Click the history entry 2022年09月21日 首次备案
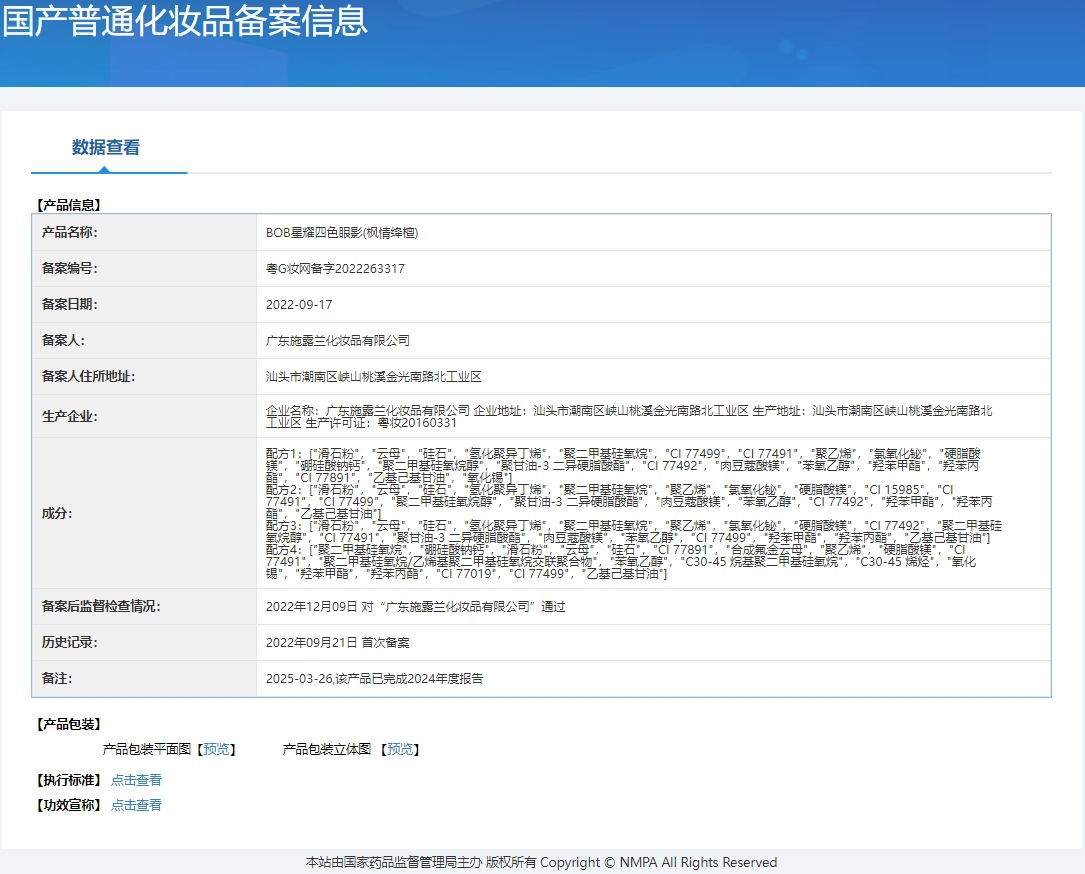The width and height of the screenshot is (1085, 874). click(x=338, y=643)
